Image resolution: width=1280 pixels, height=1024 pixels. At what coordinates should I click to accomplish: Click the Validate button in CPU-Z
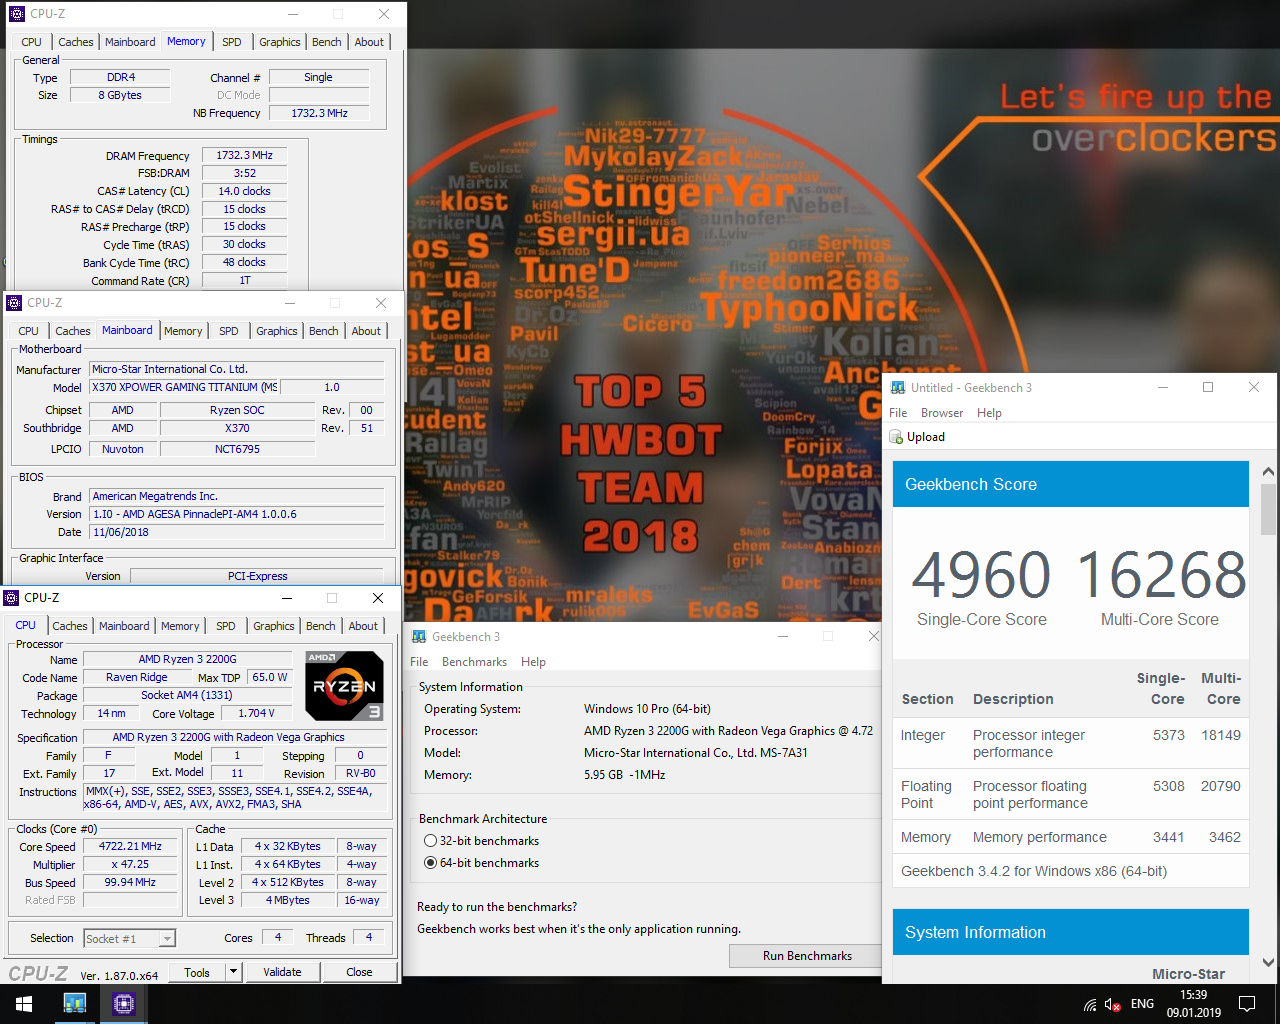click(282, 972)
